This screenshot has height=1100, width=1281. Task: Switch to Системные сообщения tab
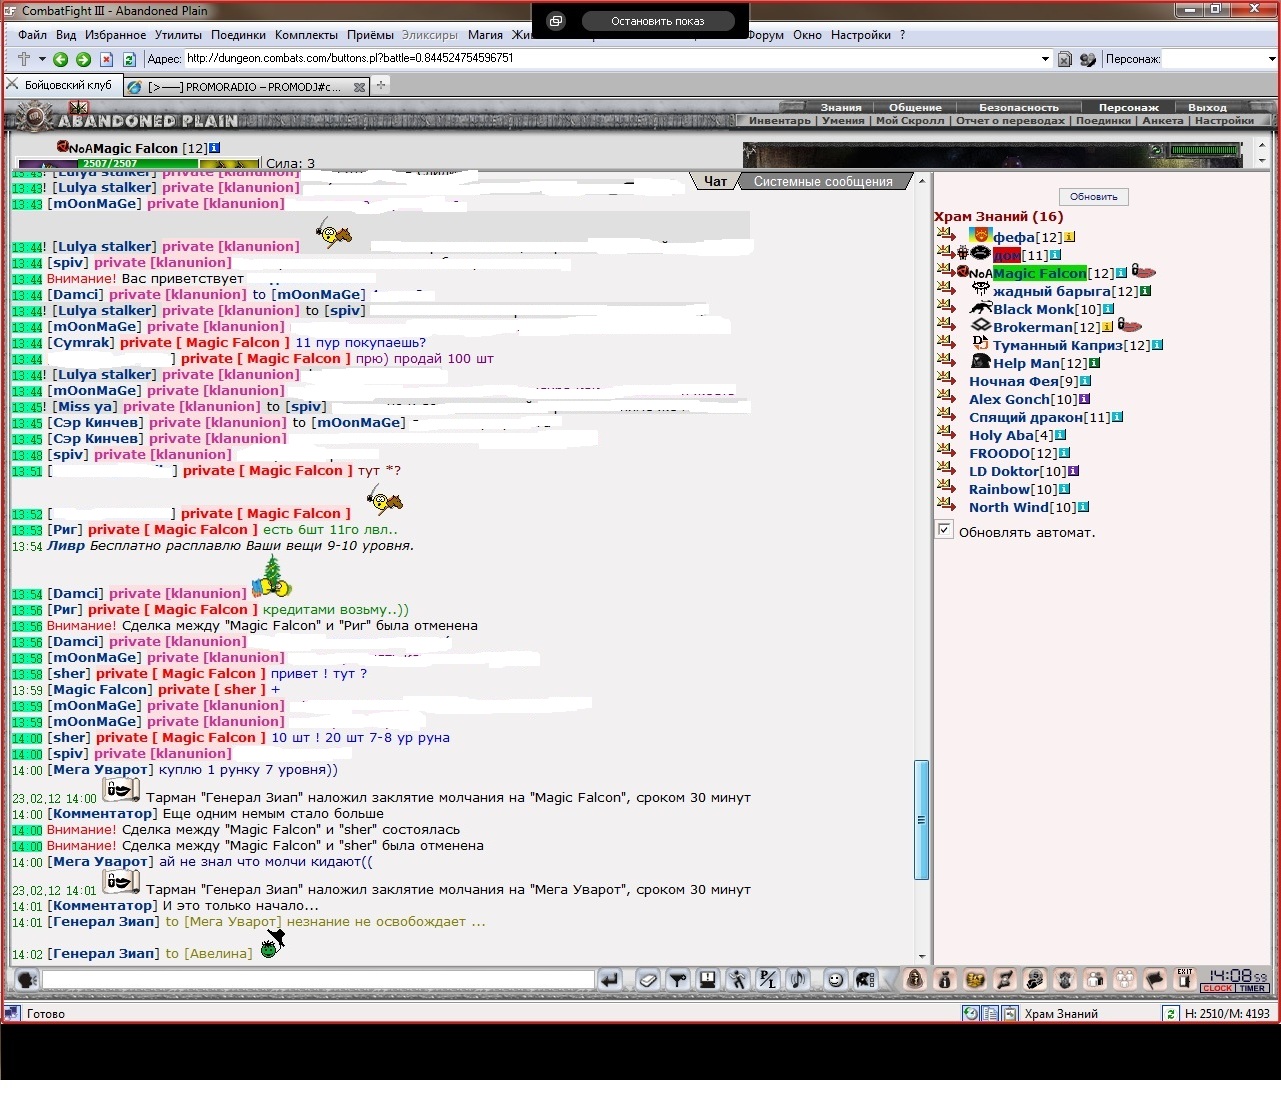point(823,181)
